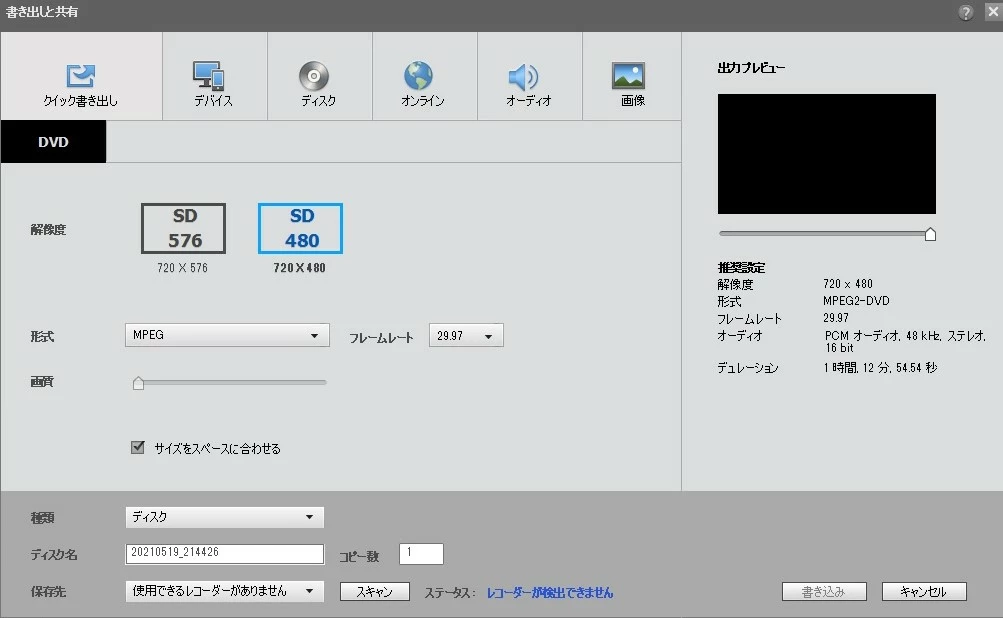Click the 720X480 resolution label
The image size is (1003, 618).
[299, 268]
